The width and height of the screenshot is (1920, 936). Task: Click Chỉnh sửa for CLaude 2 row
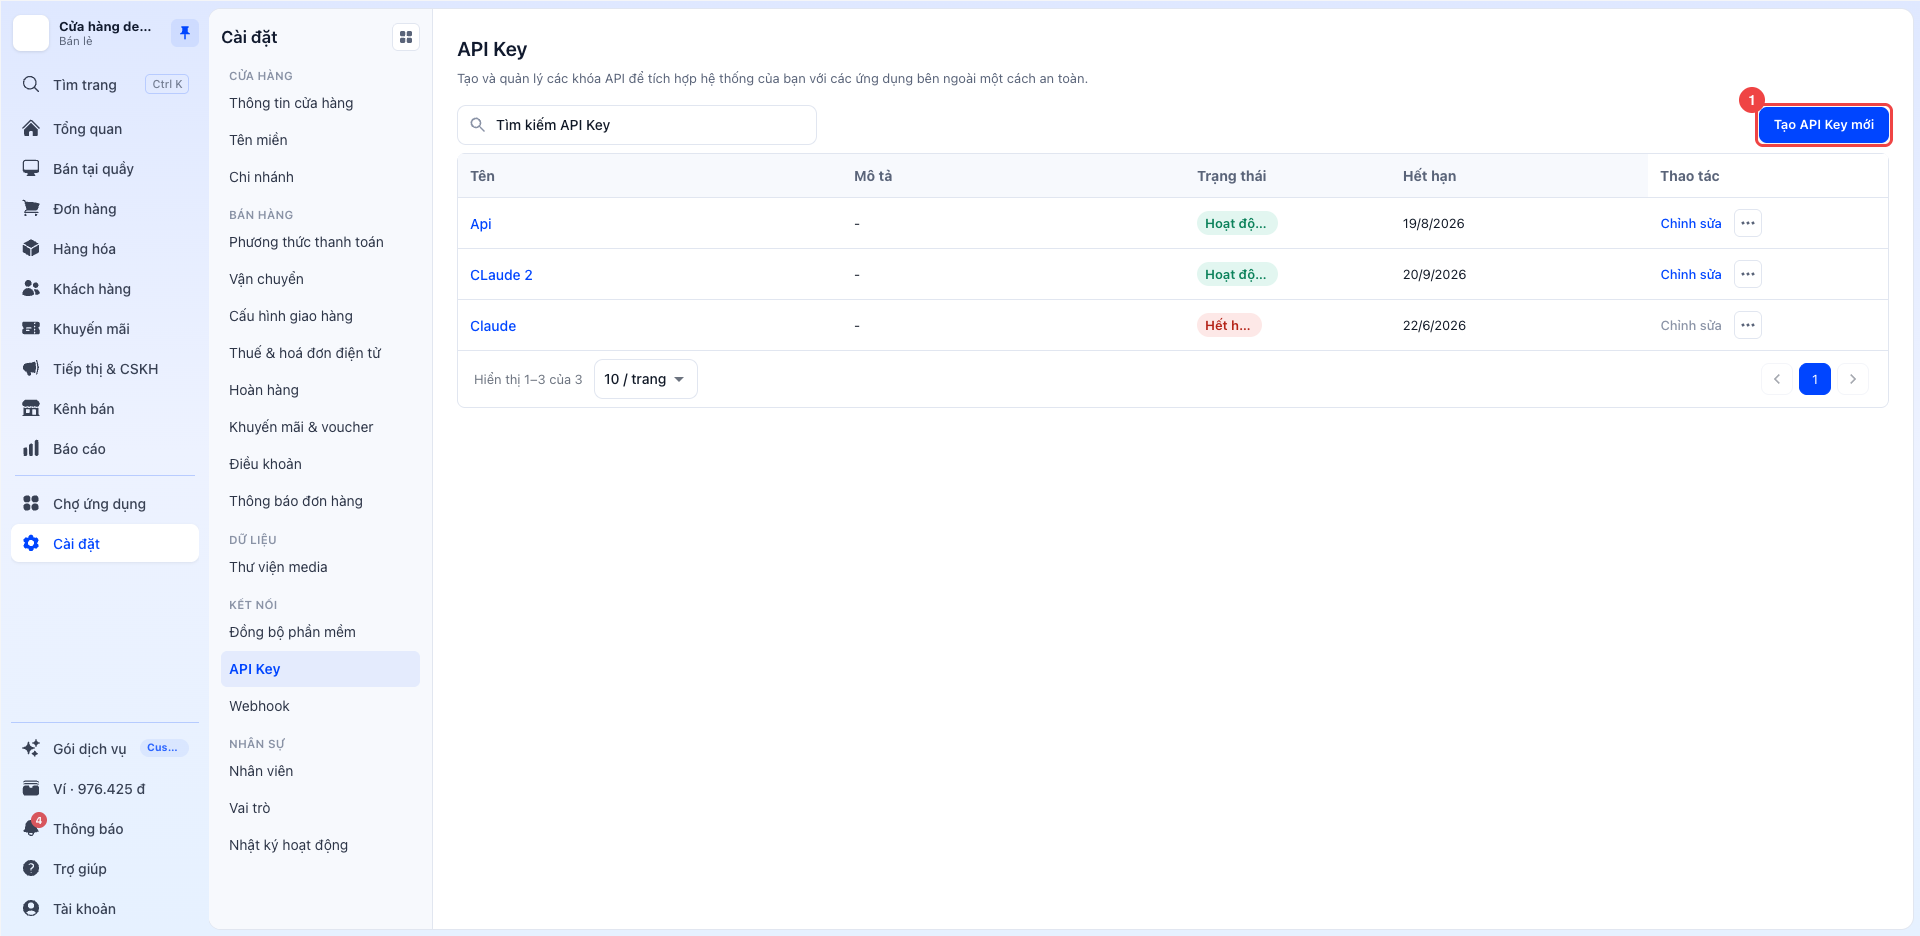[x=1690, y=274]
